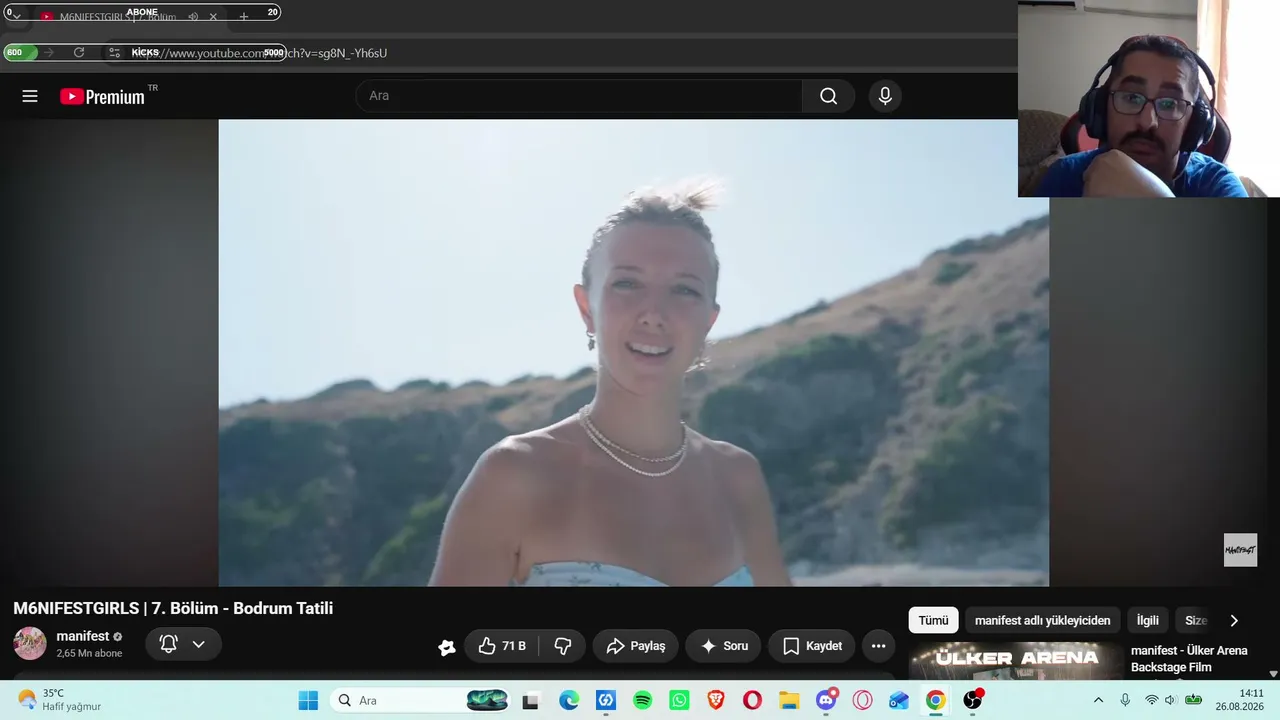Click the browser address bar URL
Viewport: 1280px width, 720px height.
coord(260,53)
